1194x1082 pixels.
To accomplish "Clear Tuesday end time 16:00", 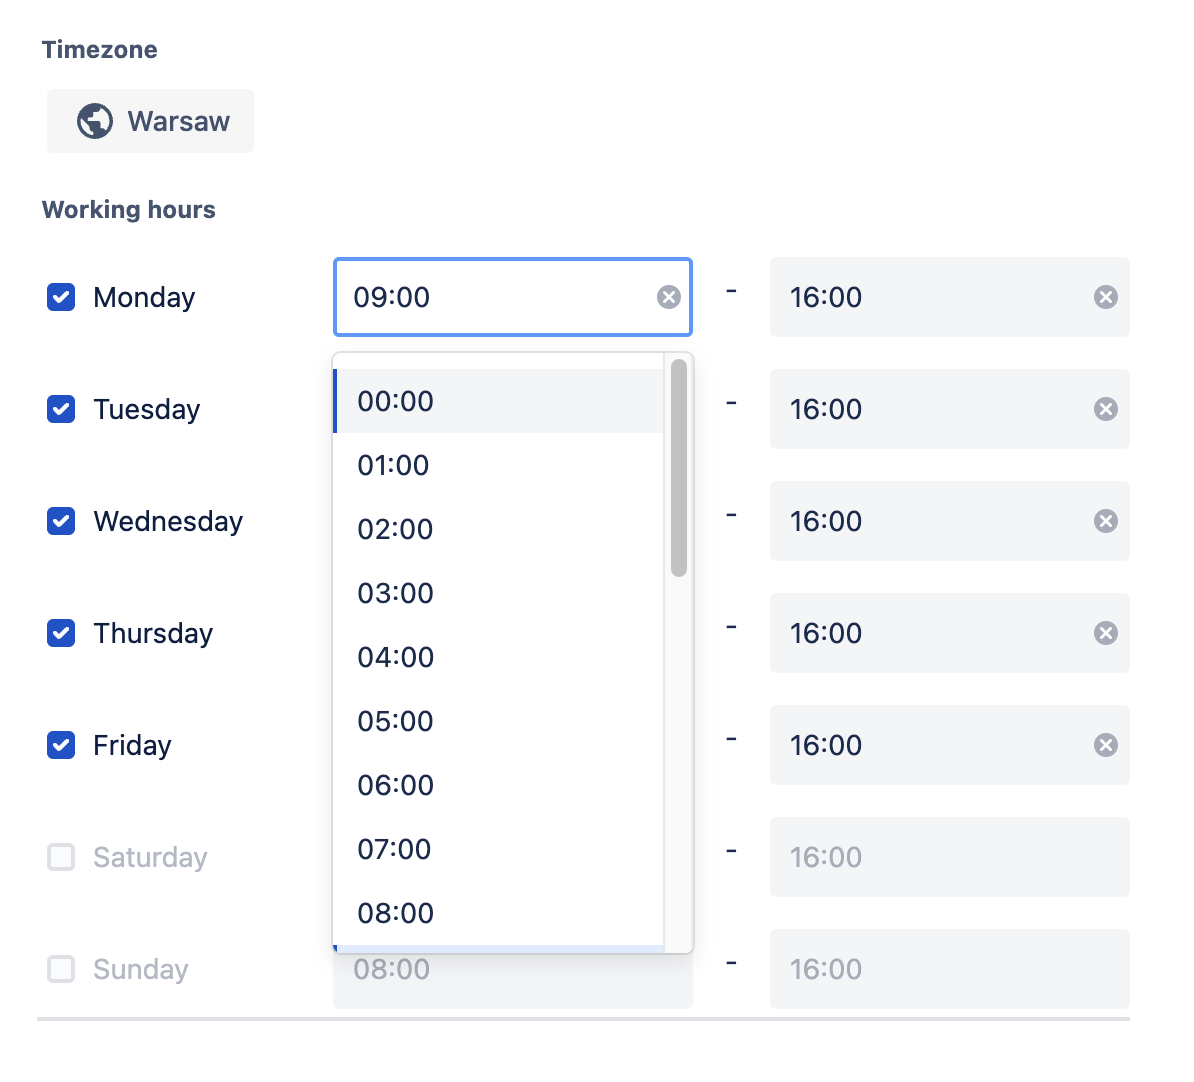I will point(1105,409).
